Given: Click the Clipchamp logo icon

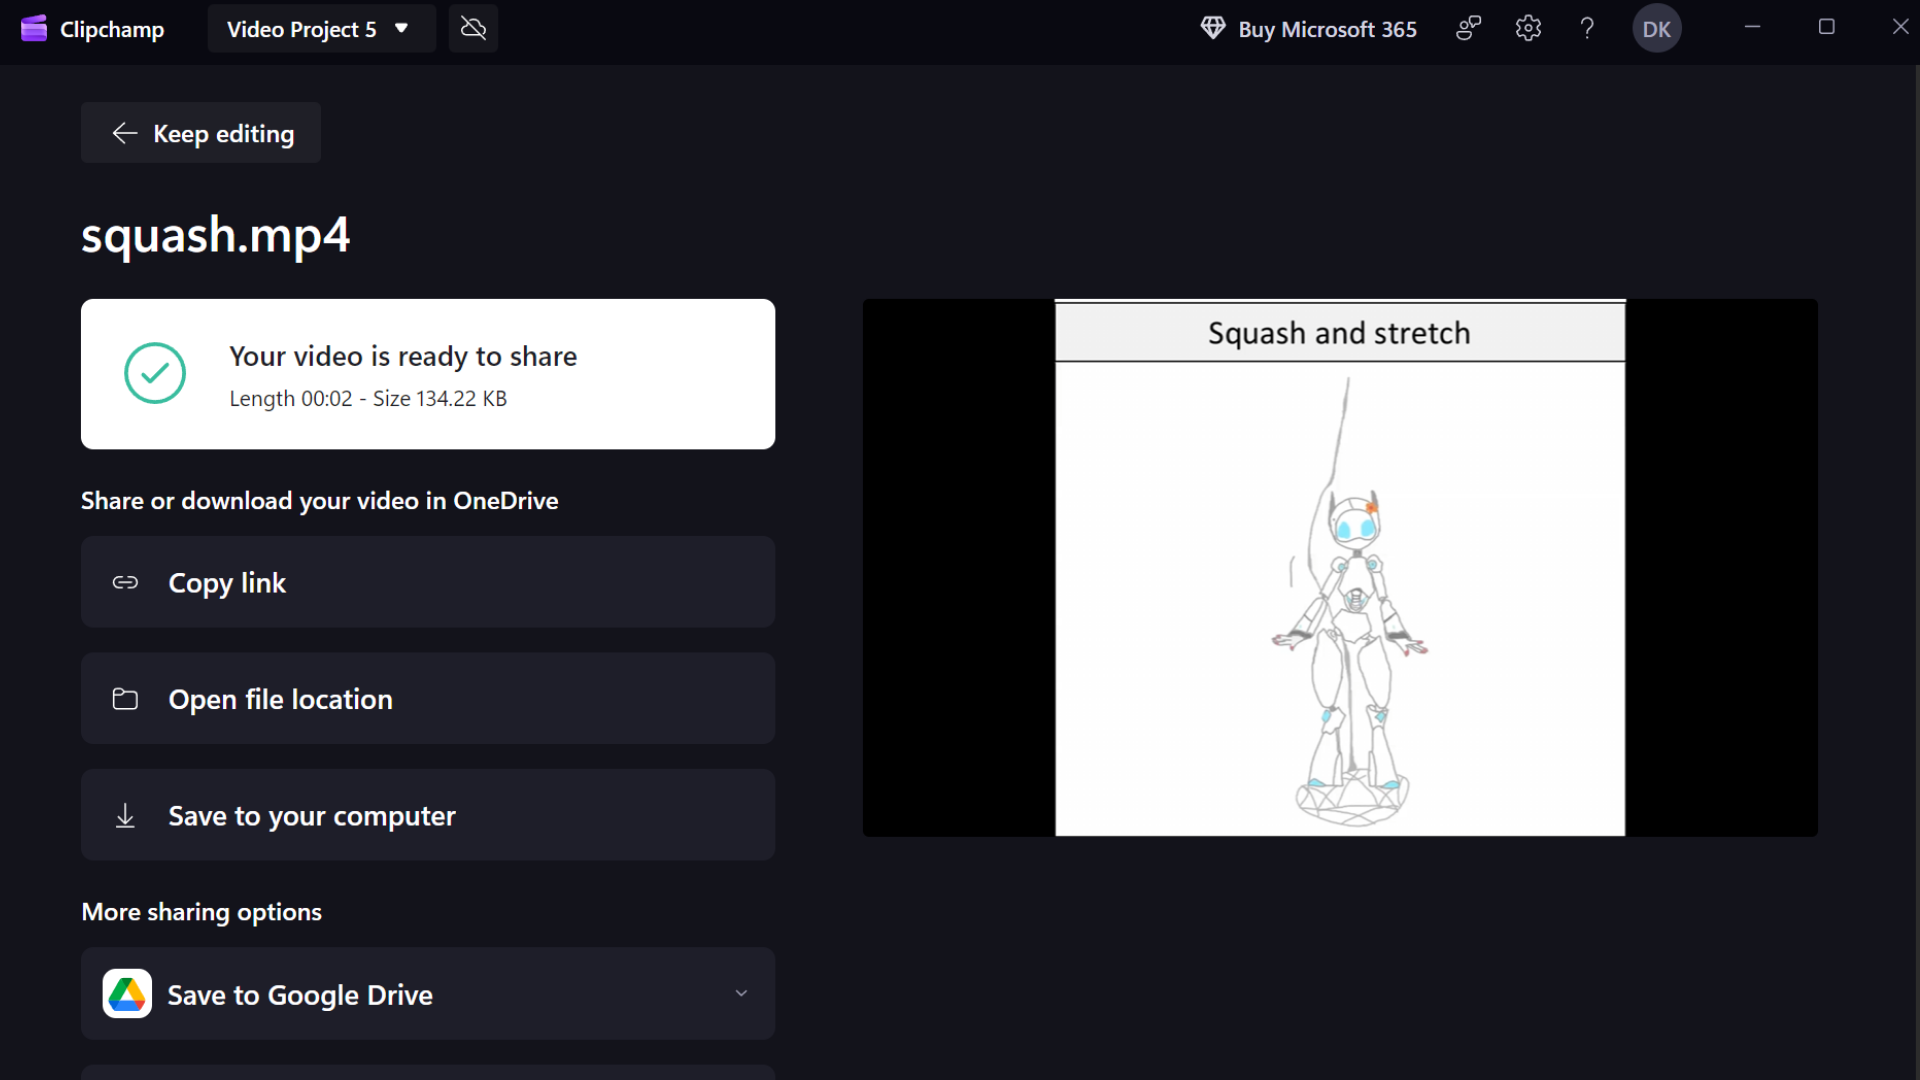Looking at the screenshot, I should (x=34, y=29).
